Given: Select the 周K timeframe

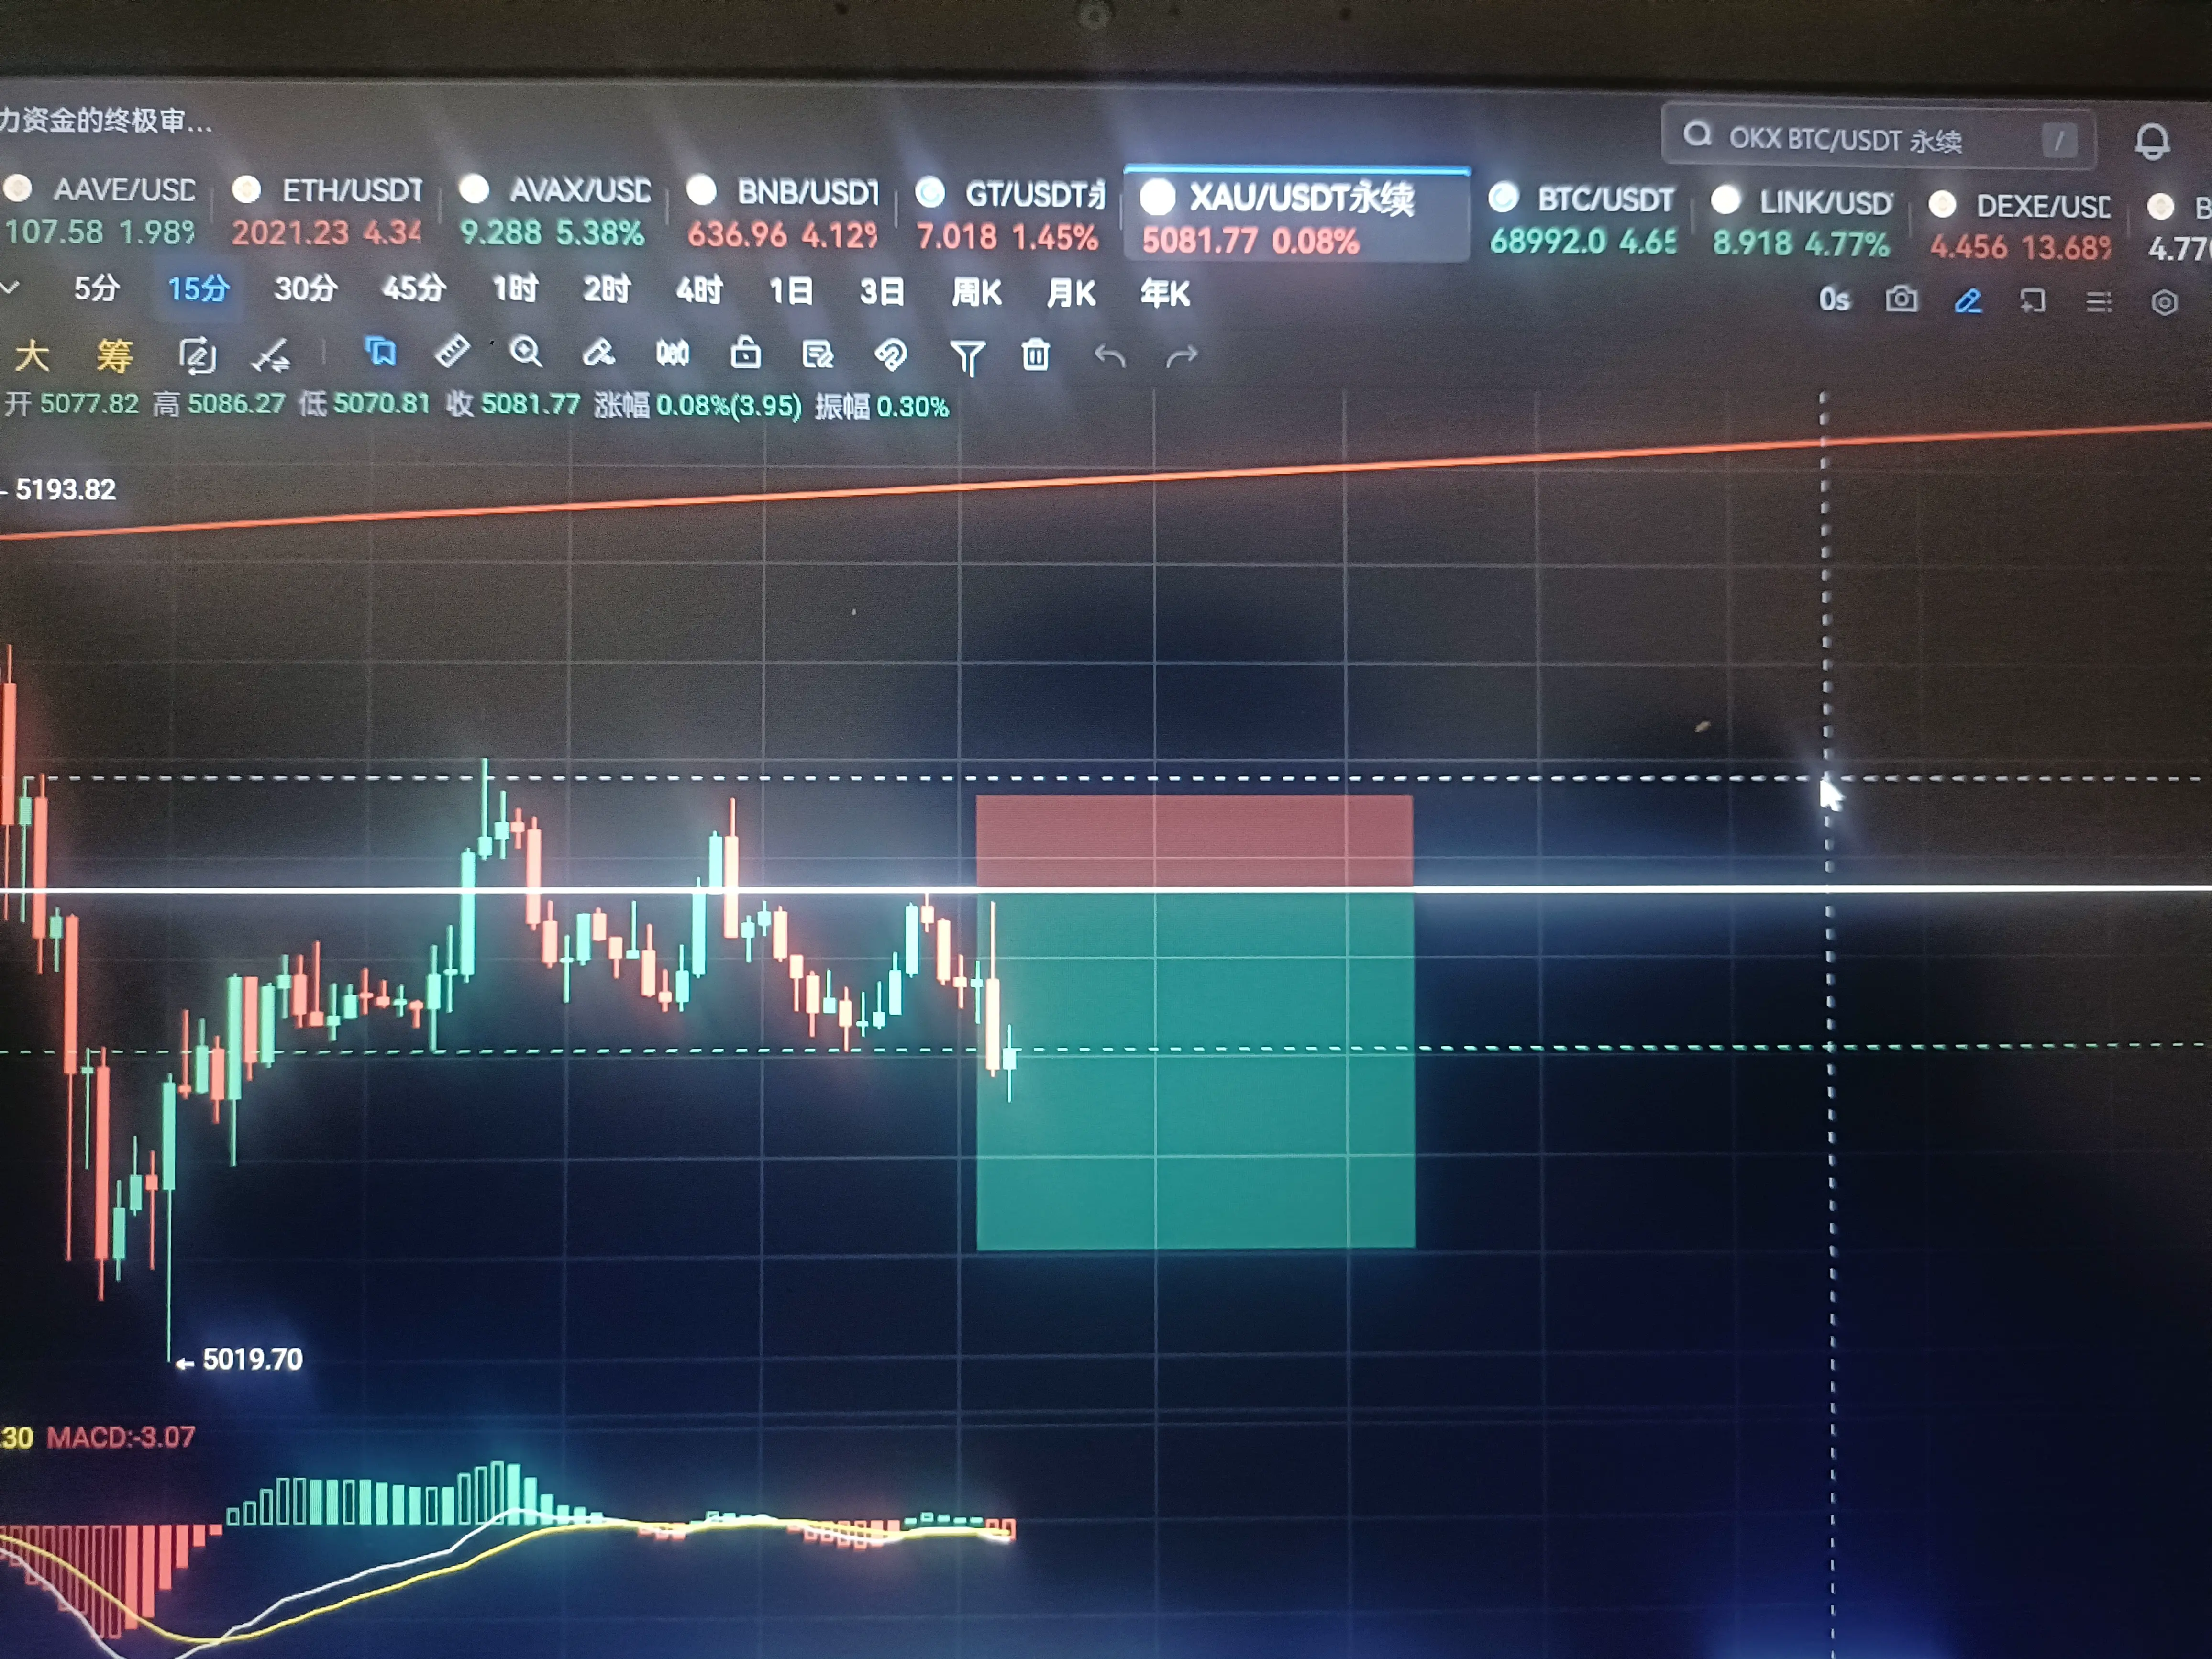Looking at the screenshot, I should [x=976, y=293].
